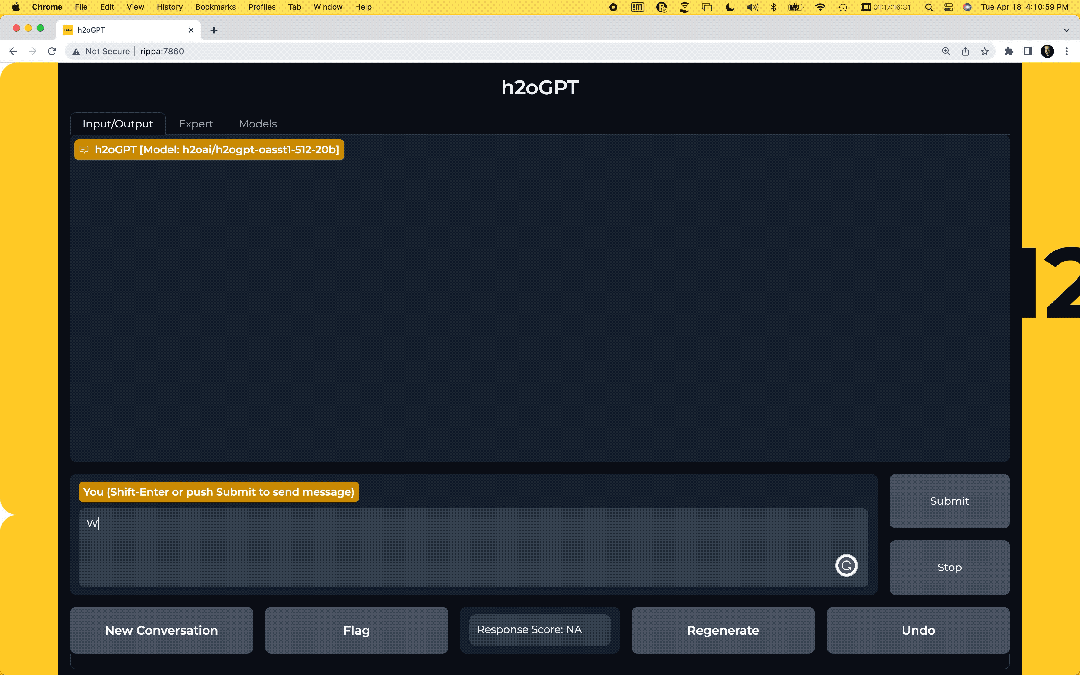This screenshot has height=675, width=1080.
Task: Click the Grammarly icon in the message box
Action: click(x=846, y=565)
